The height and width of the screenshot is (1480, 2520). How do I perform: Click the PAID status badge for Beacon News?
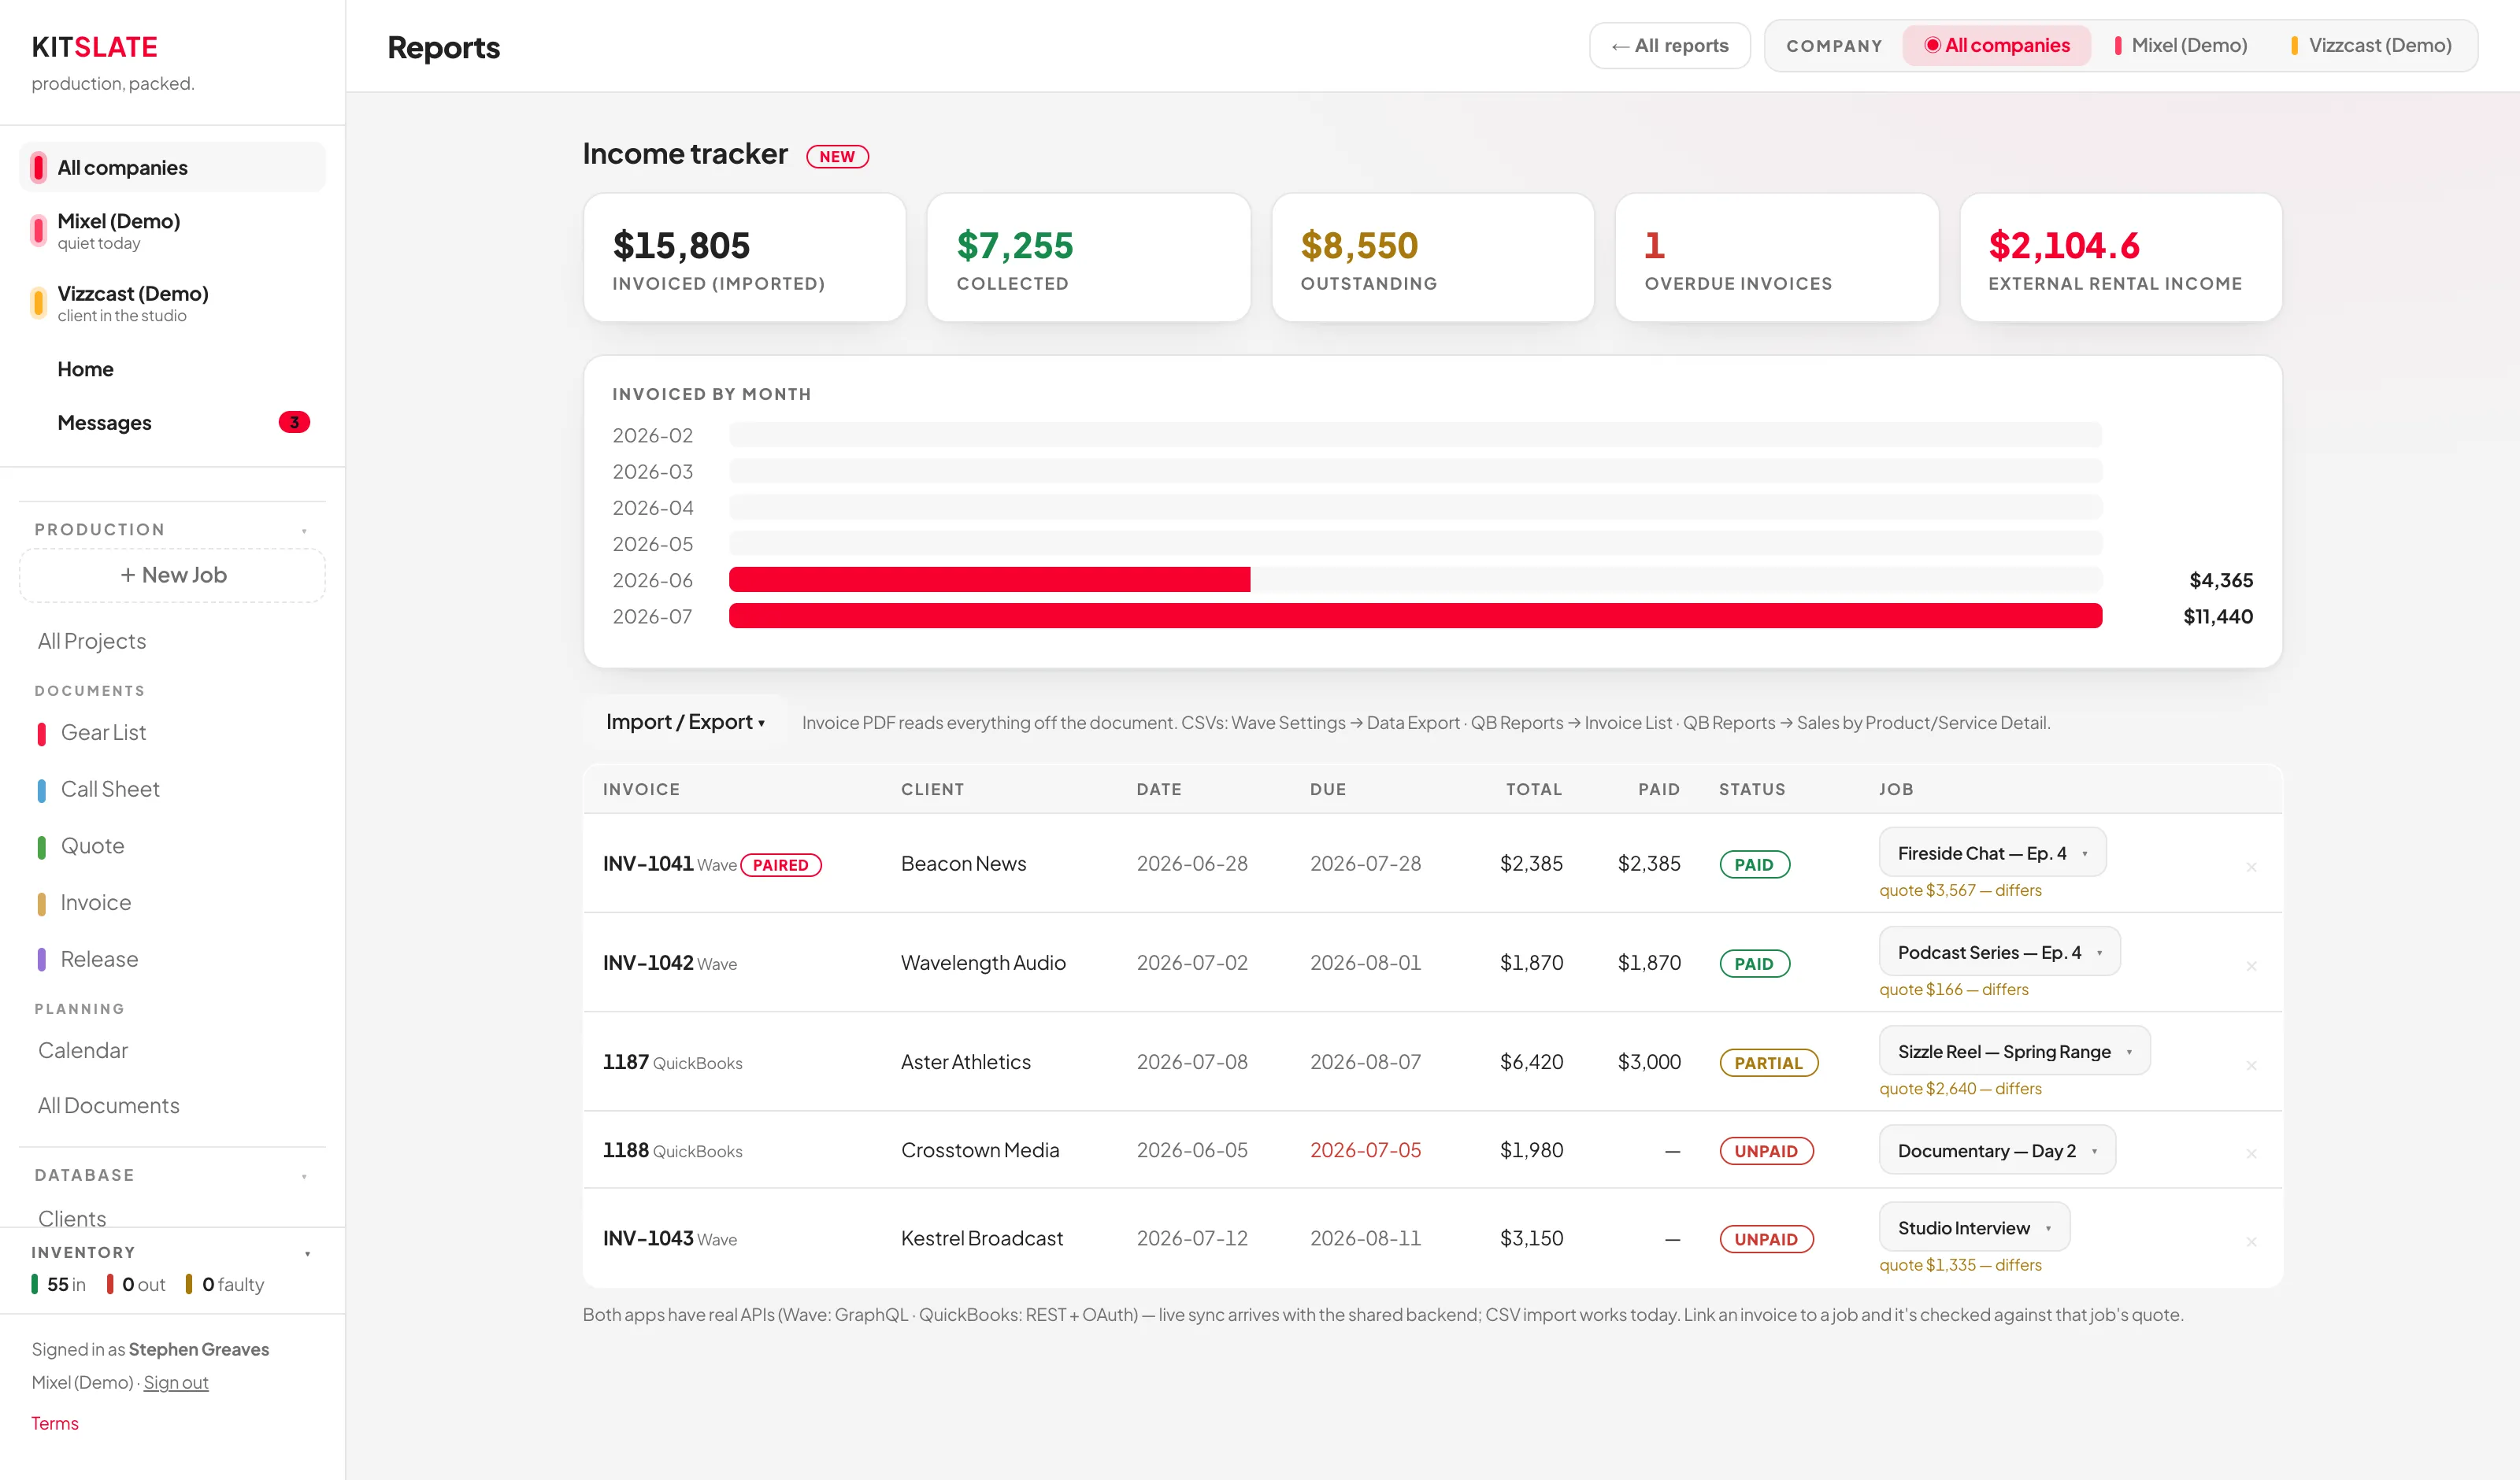point(1754,864)
